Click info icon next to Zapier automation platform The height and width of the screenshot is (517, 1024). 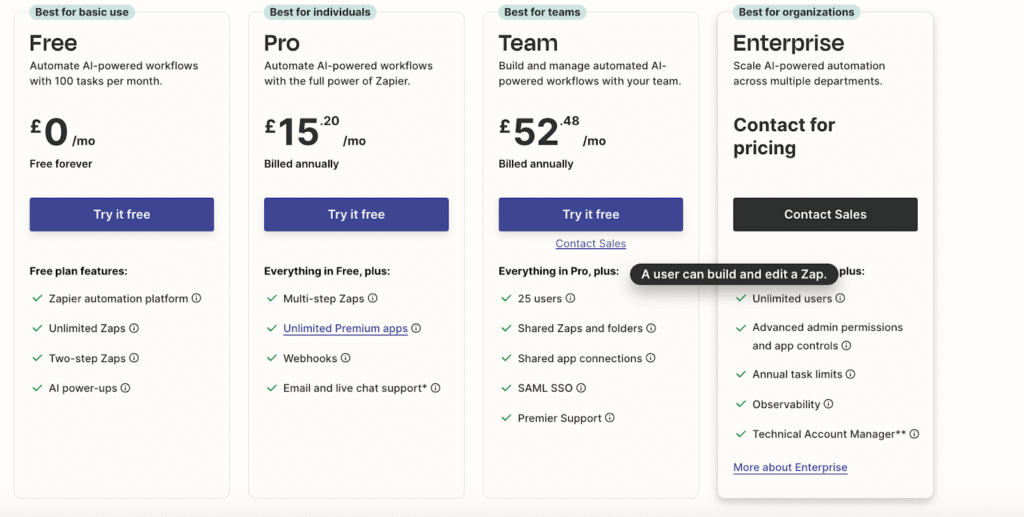[197, 298]
